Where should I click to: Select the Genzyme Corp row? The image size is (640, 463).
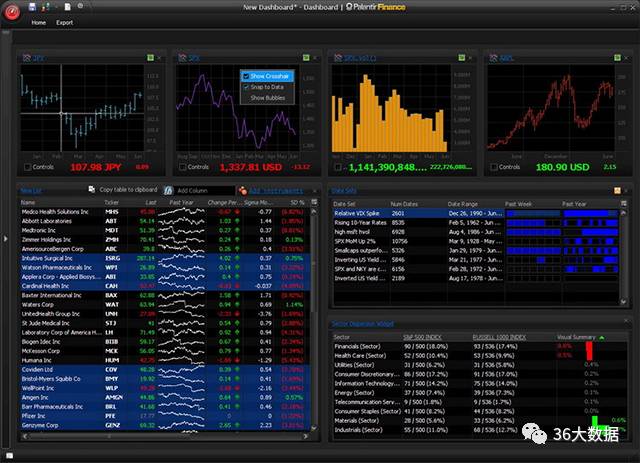165,425
